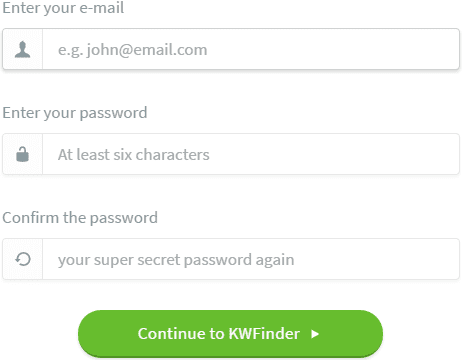This screenshot has width=462, height=360.
Task: Focus the password input field
Action: tap(251, 154)
